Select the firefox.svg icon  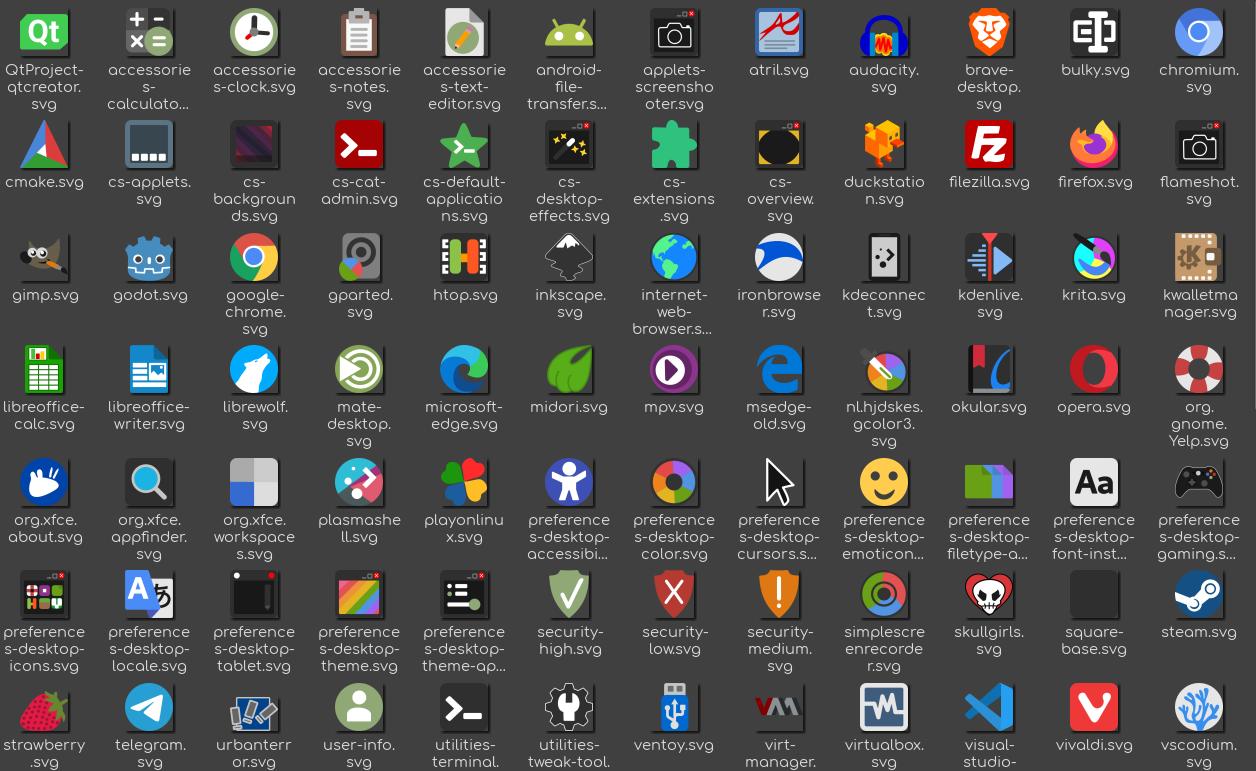(x=1094, y=145)
